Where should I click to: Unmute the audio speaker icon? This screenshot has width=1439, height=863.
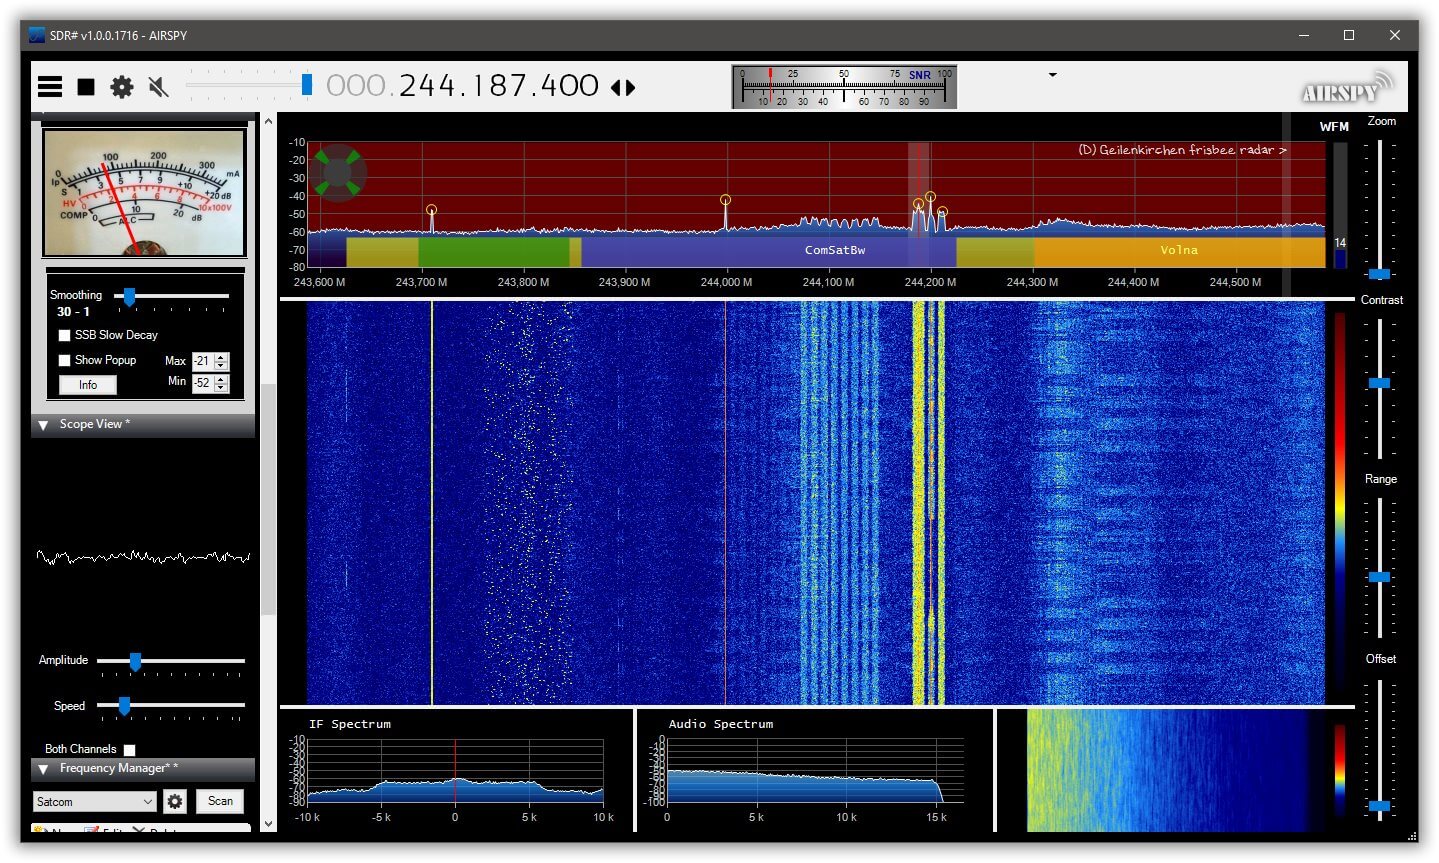[157, 87]
